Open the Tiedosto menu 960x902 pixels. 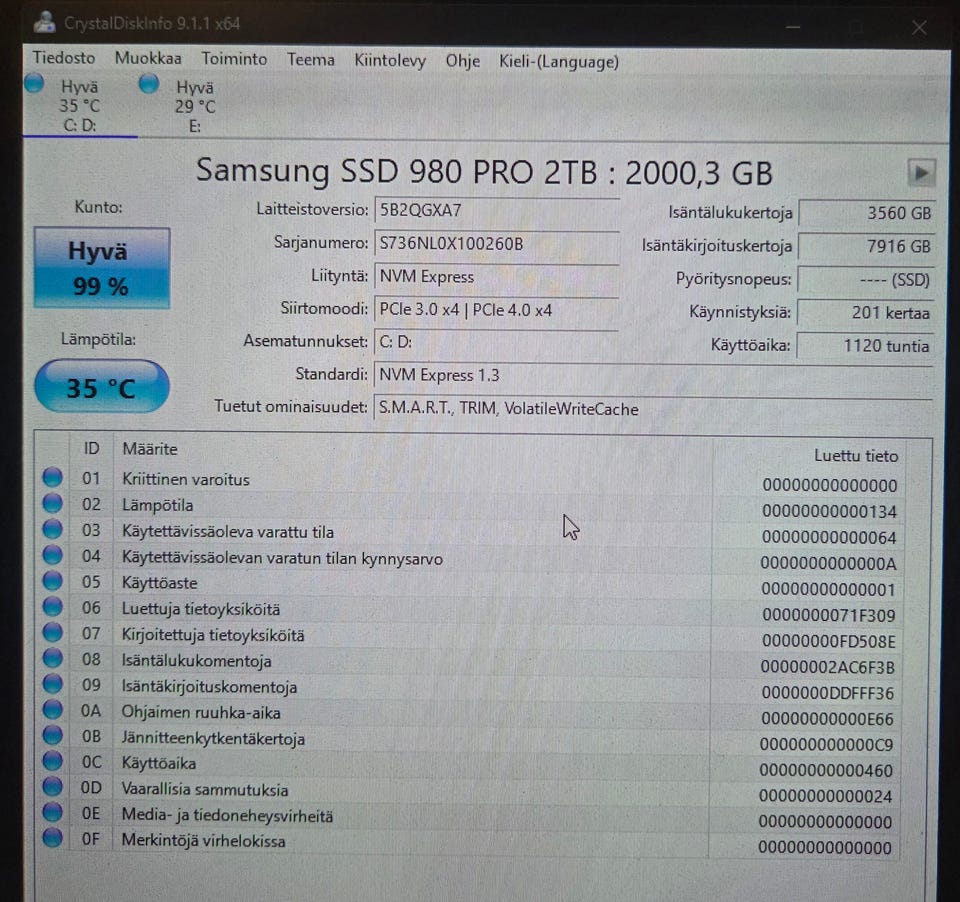[64, 58]
